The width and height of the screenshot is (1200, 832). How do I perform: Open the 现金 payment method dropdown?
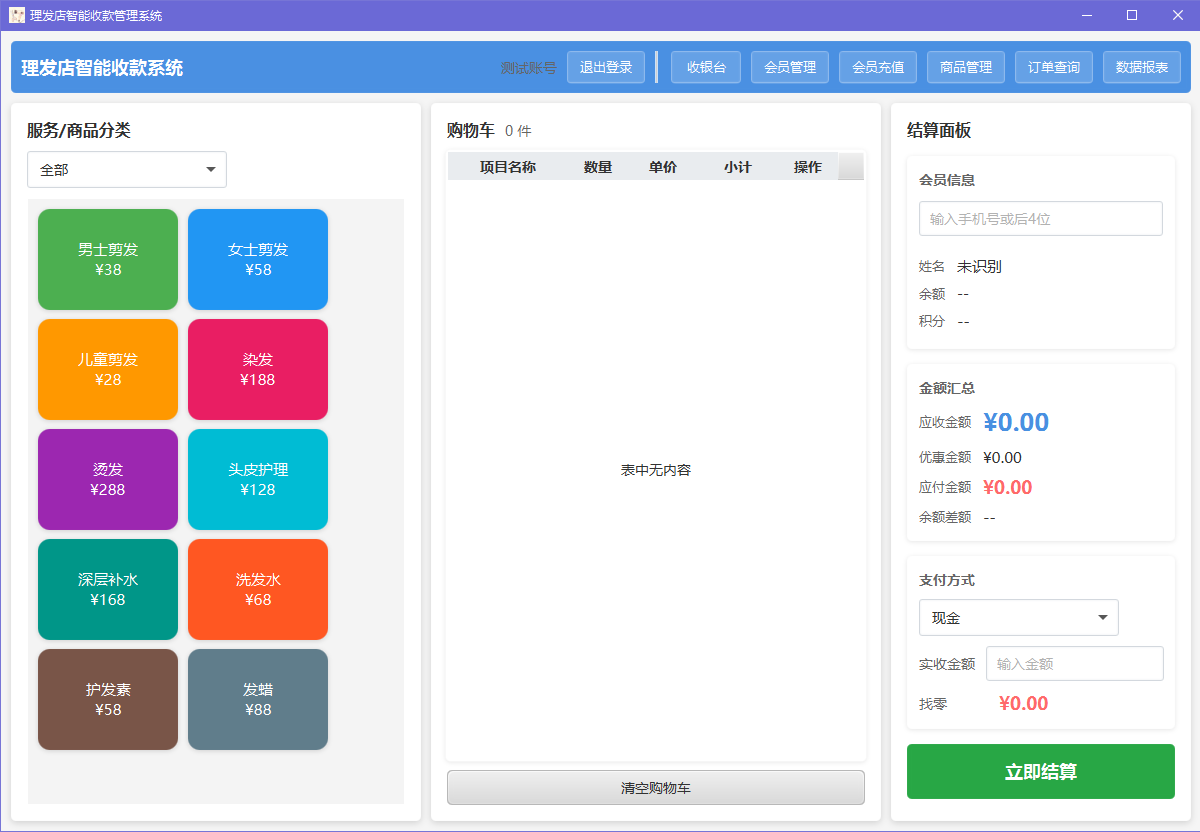pyautogui.click(x=1018, y=617)
